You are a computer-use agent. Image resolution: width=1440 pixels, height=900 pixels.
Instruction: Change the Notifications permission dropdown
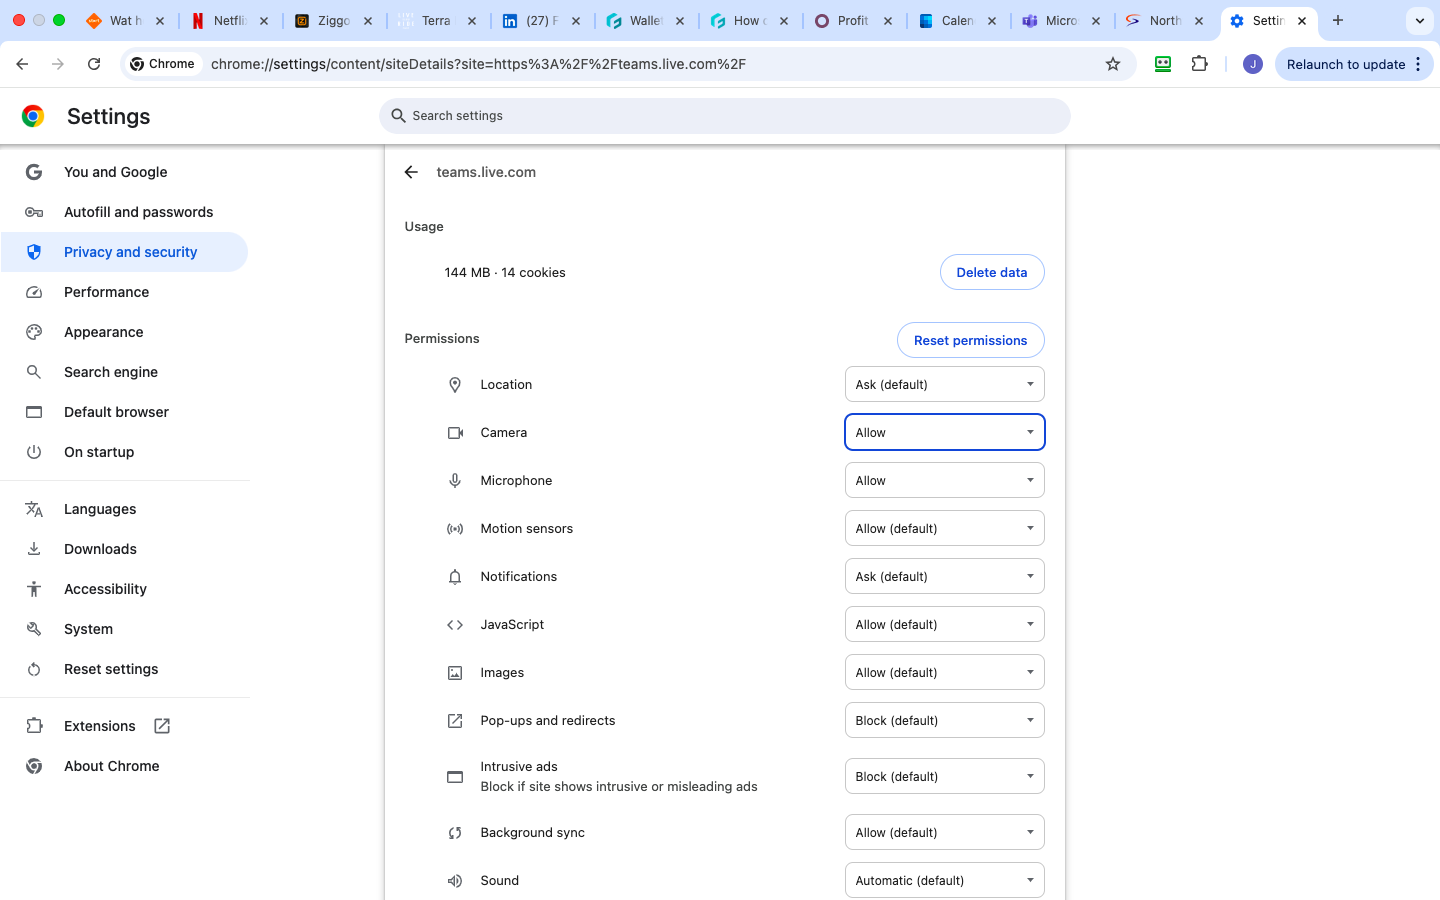point(944,576)
